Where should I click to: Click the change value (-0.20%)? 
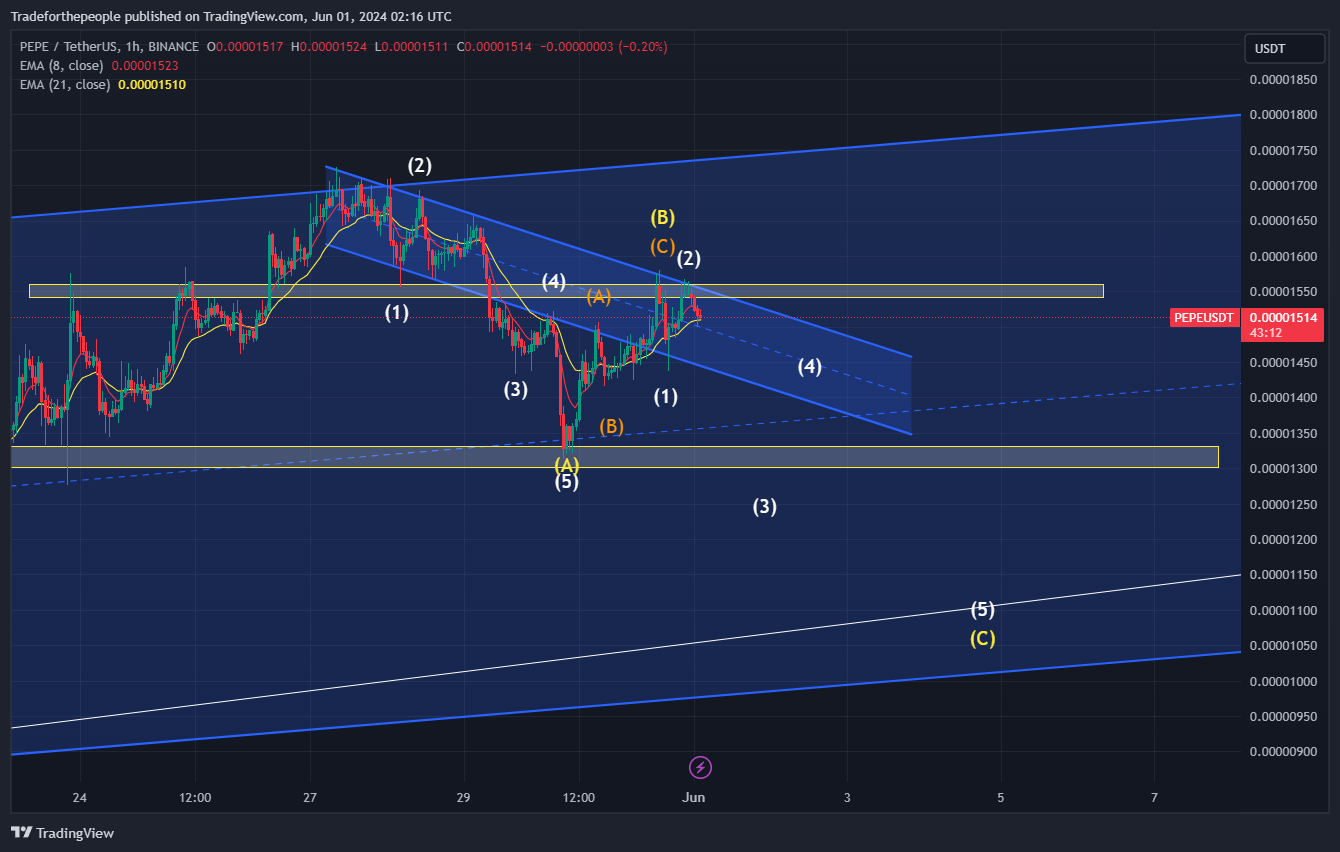(642, 47)
